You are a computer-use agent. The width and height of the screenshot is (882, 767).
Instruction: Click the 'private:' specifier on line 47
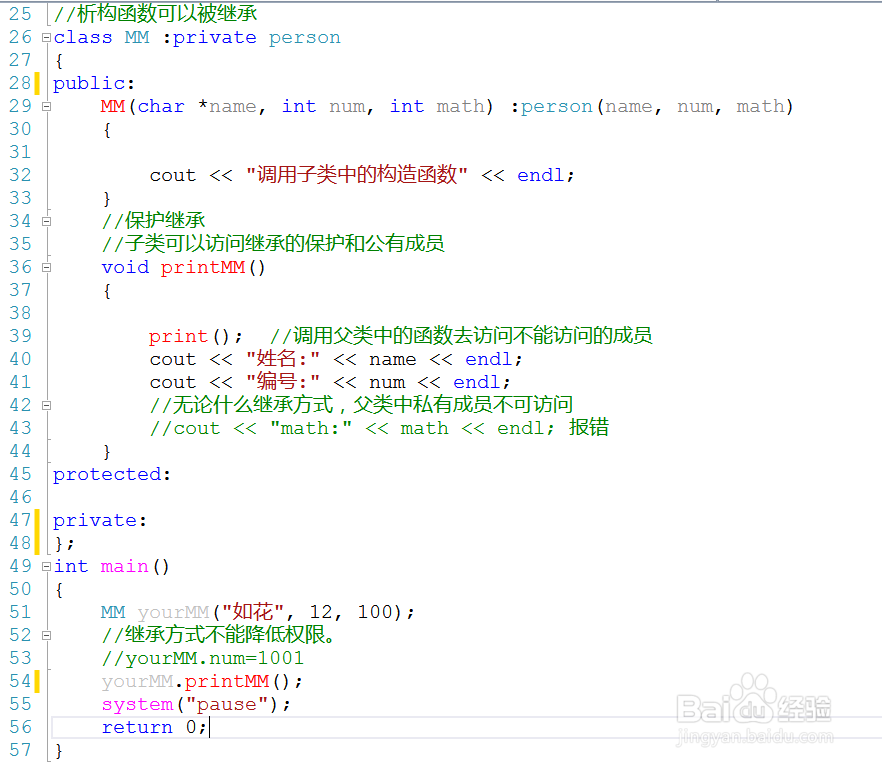click(100, 521)
